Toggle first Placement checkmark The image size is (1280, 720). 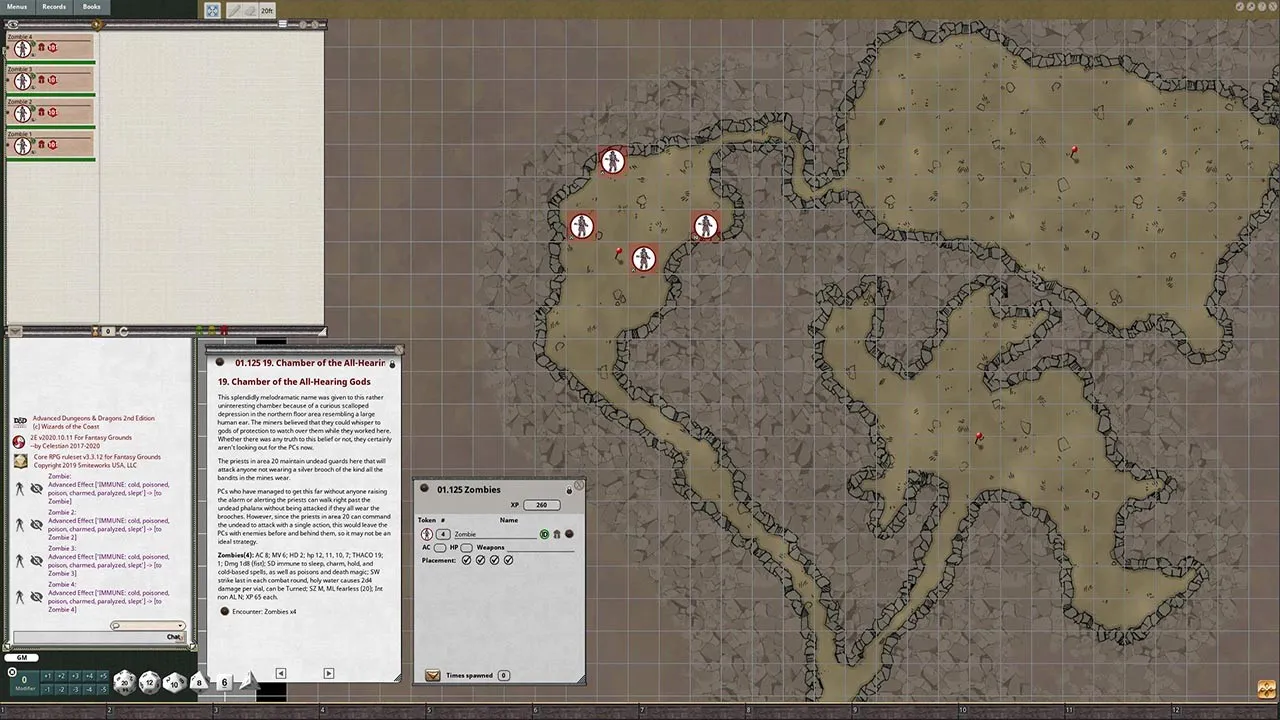pos(467,560)
